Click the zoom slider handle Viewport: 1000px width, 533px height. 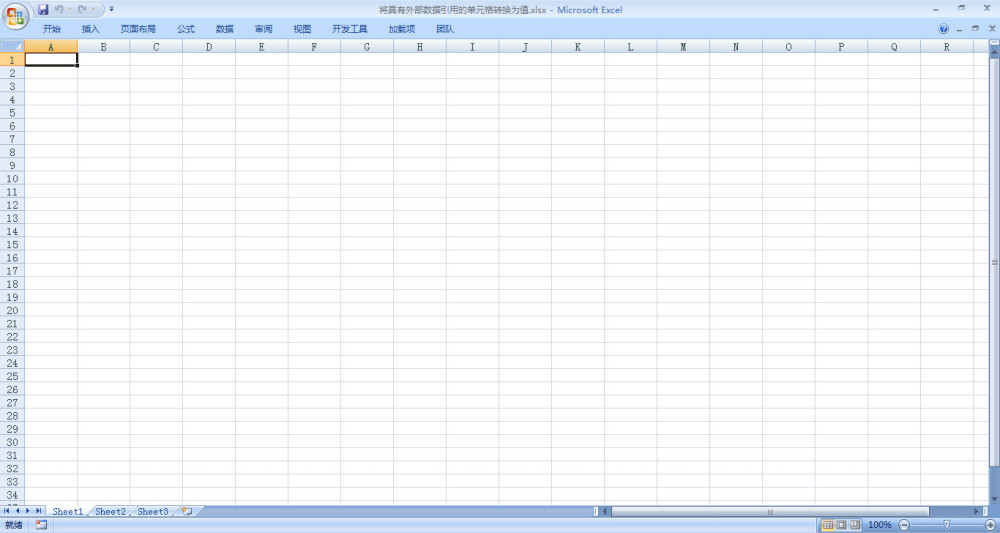coord(946,525)
